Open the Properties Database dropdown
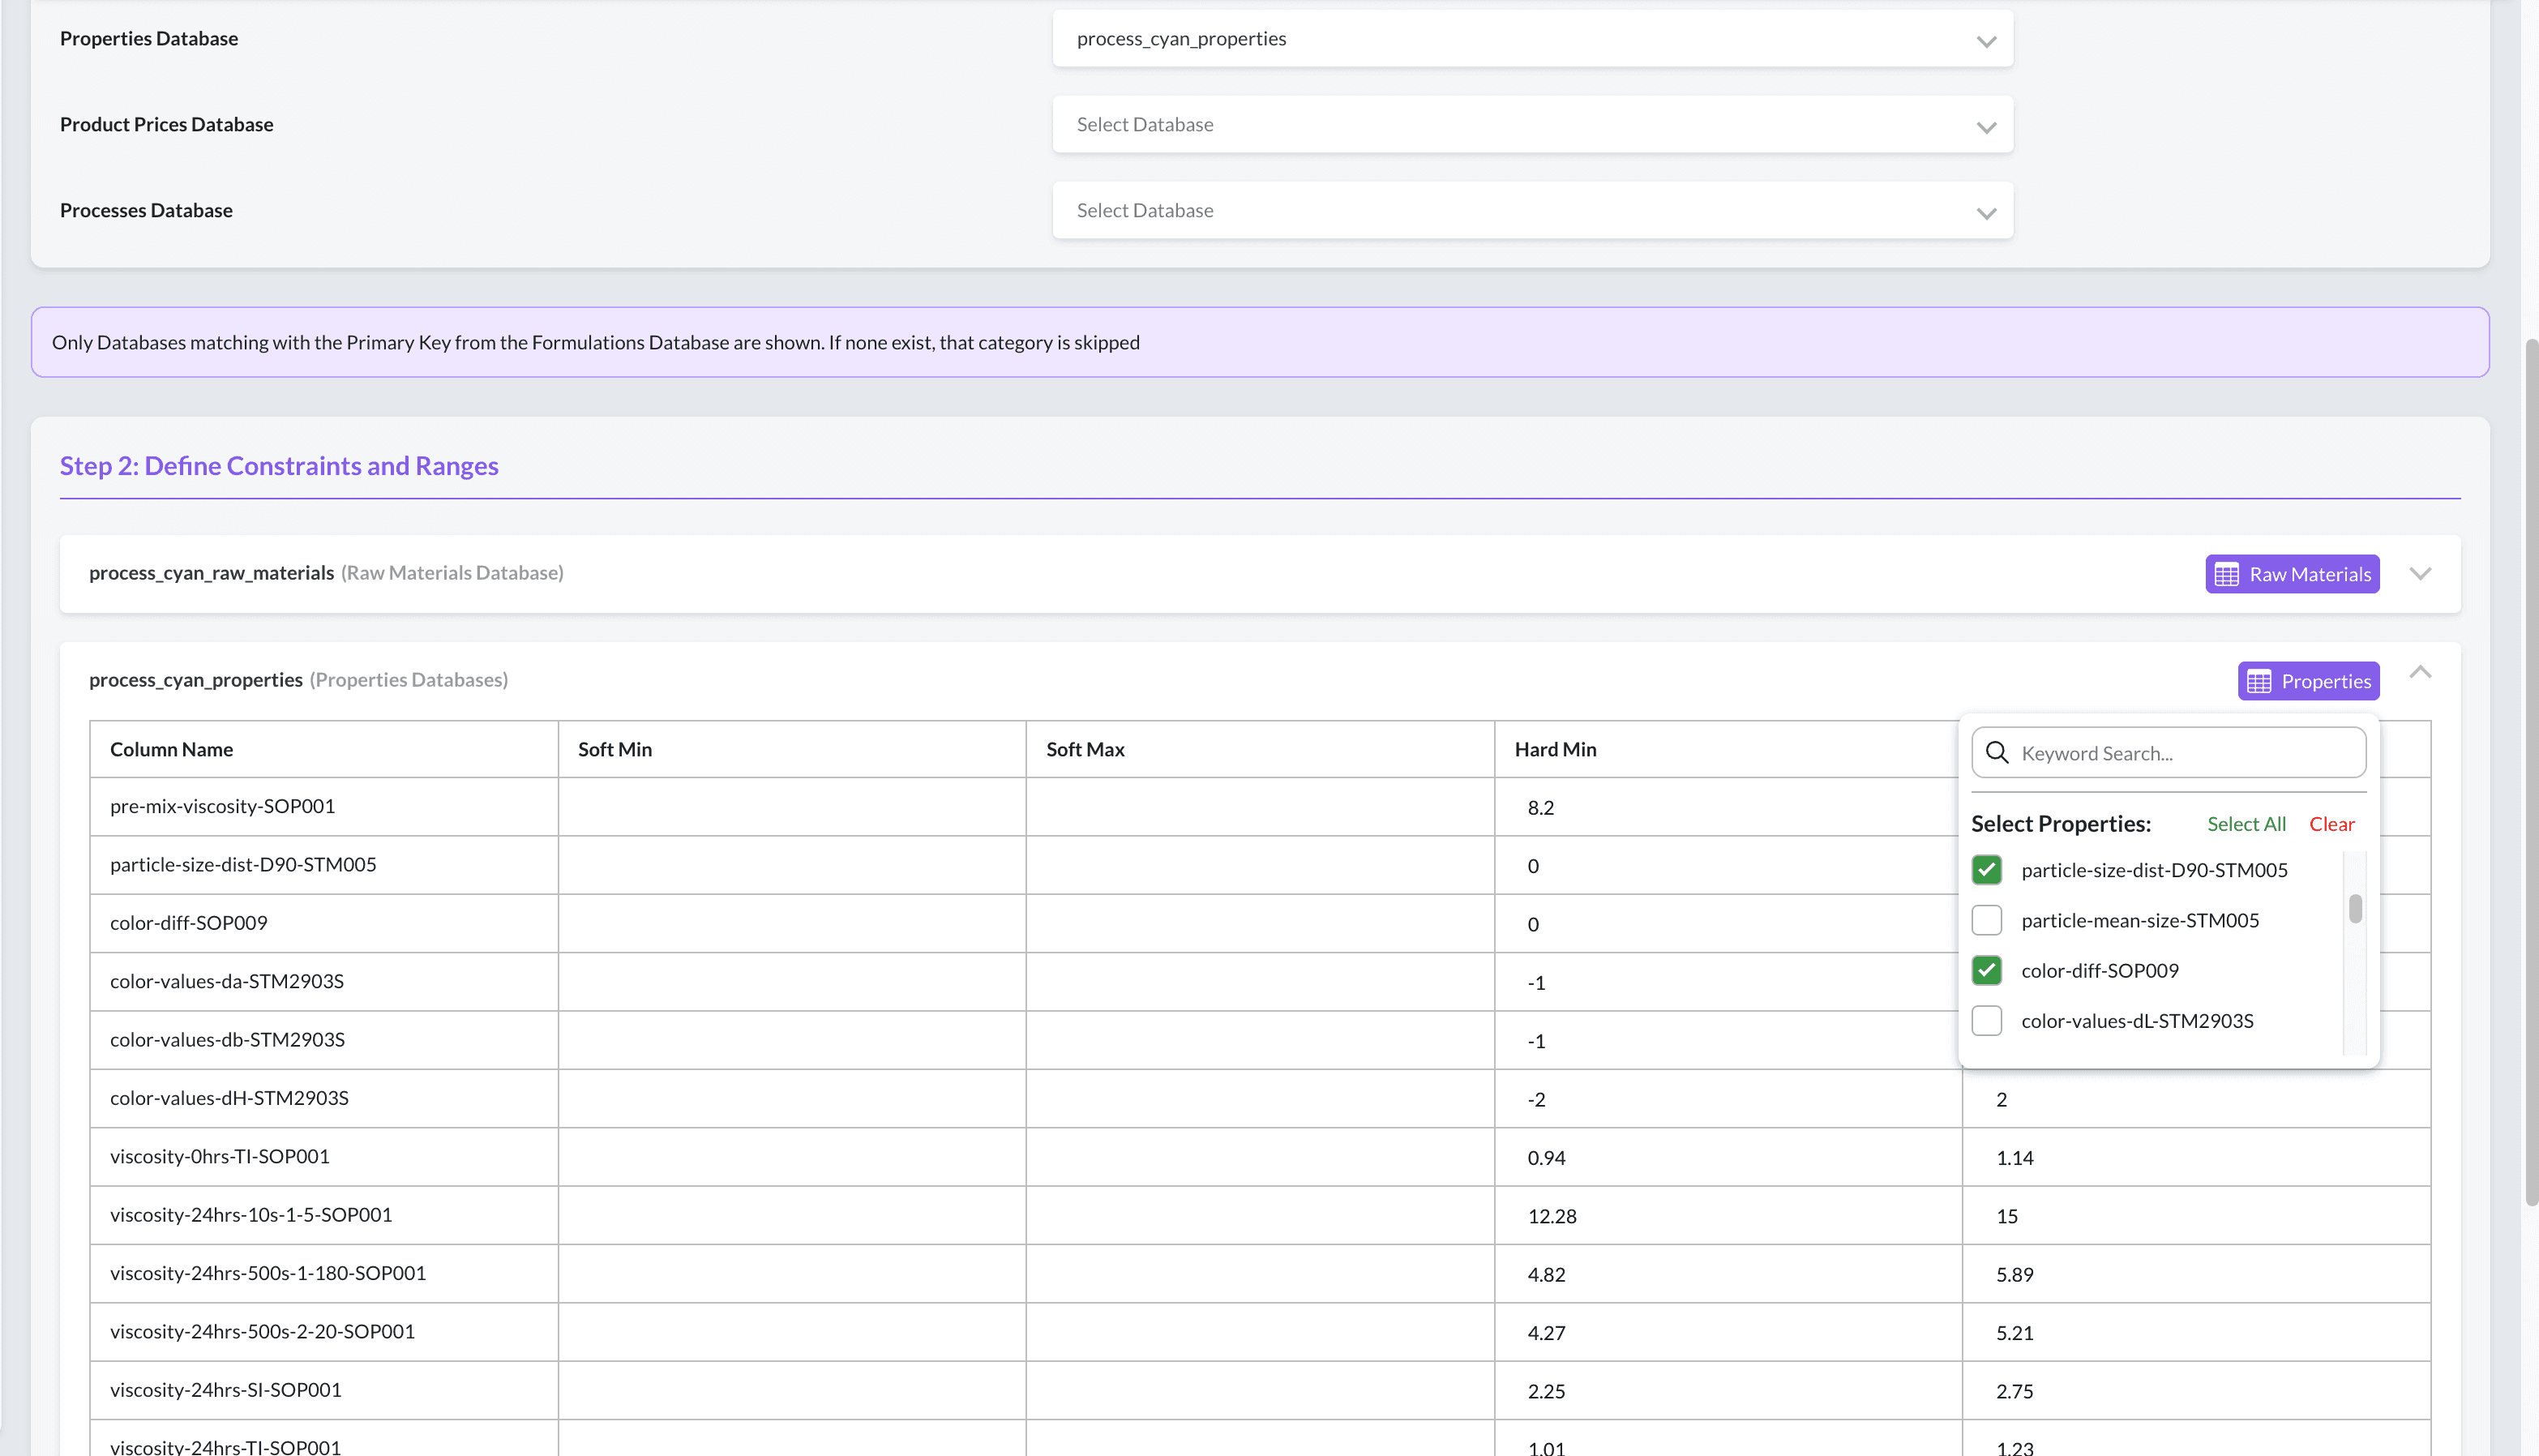 coord(1531,39)
